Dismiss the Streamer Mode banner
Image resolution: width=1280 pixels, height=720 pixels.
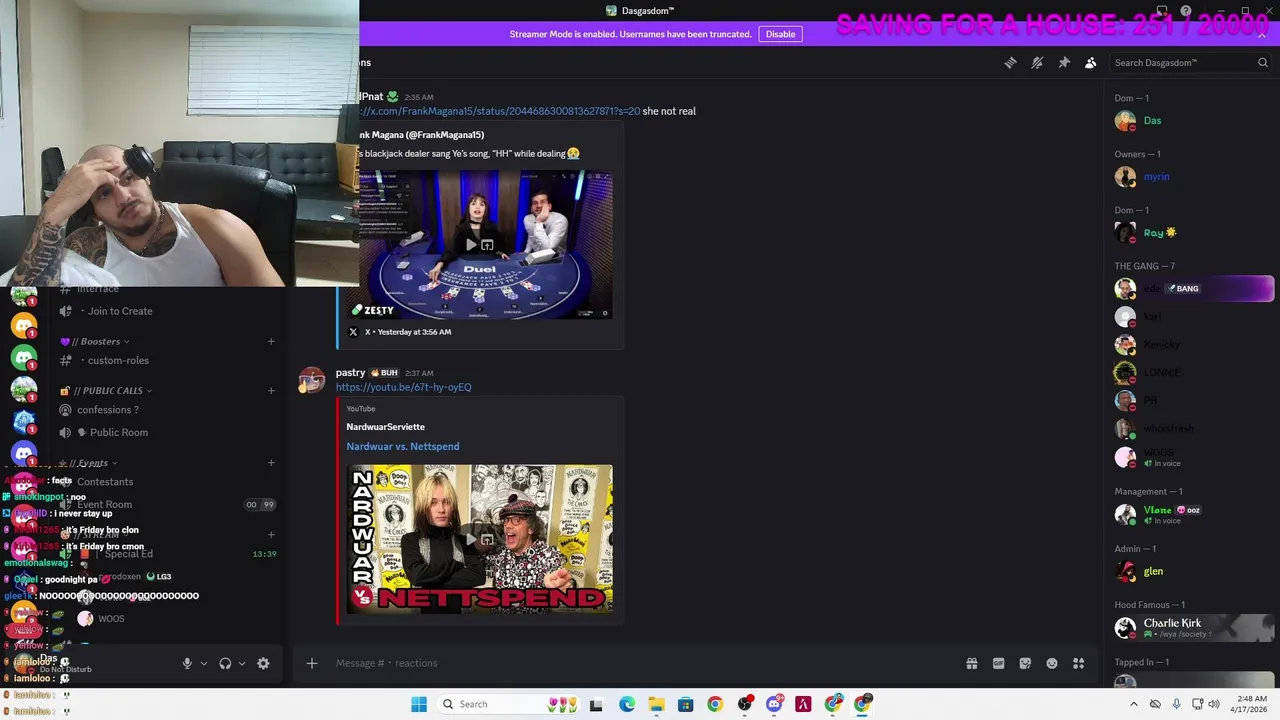[x=1262, y=35]
